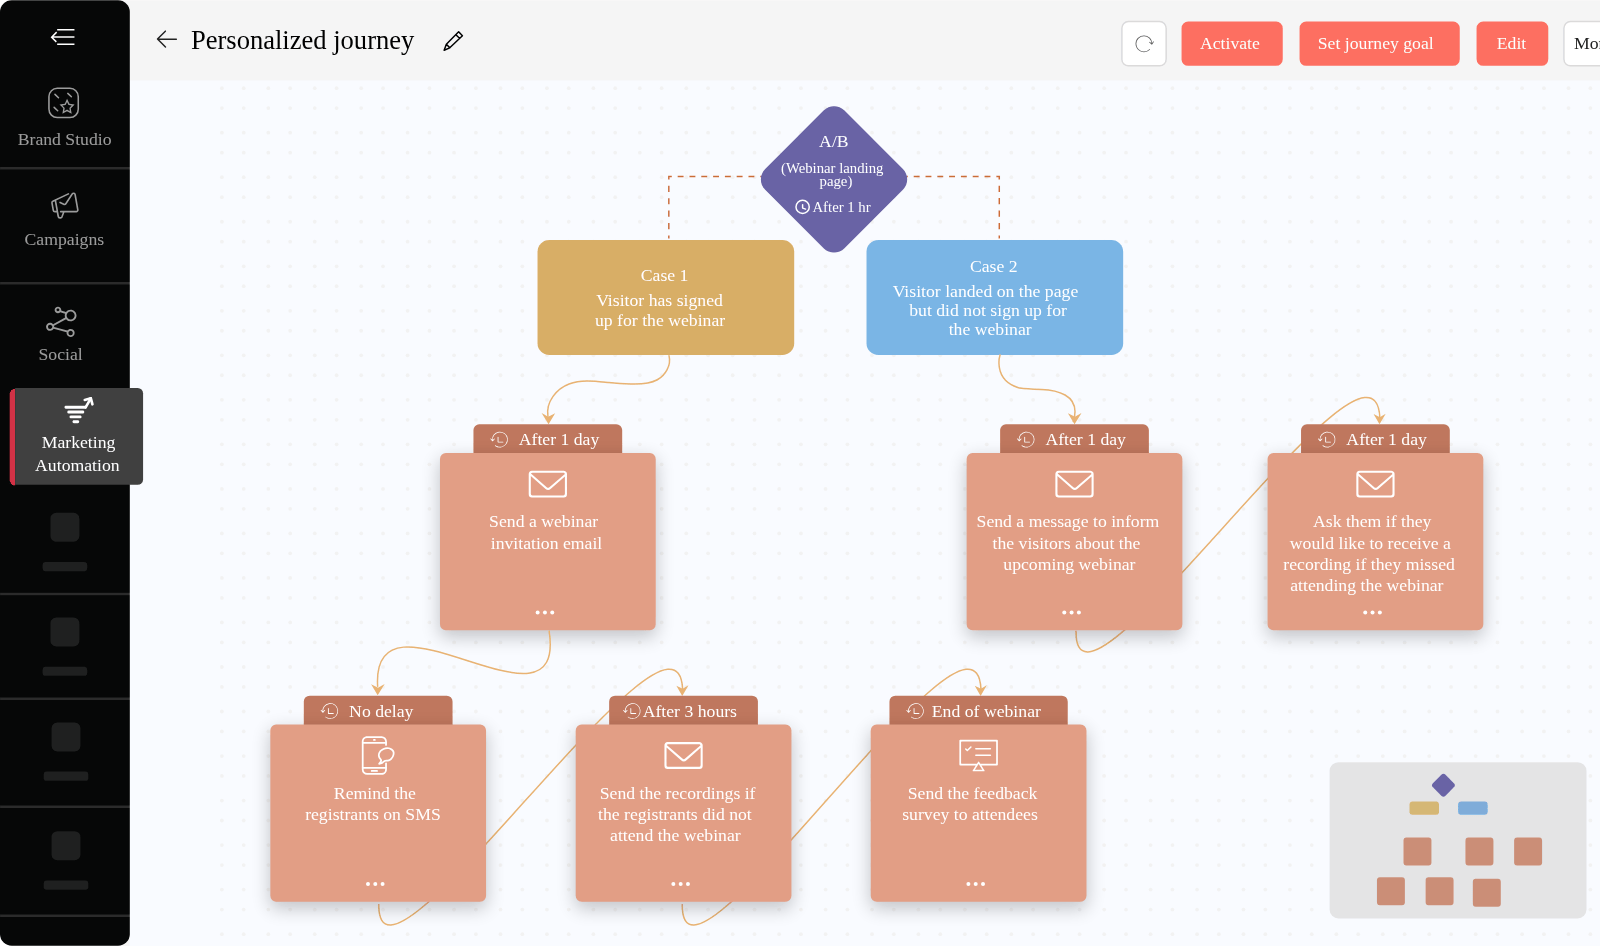This screenshot has width=1600, height=946.
Task: Select the A/B Webinar landing page node
Action: [x=834, y=179]
